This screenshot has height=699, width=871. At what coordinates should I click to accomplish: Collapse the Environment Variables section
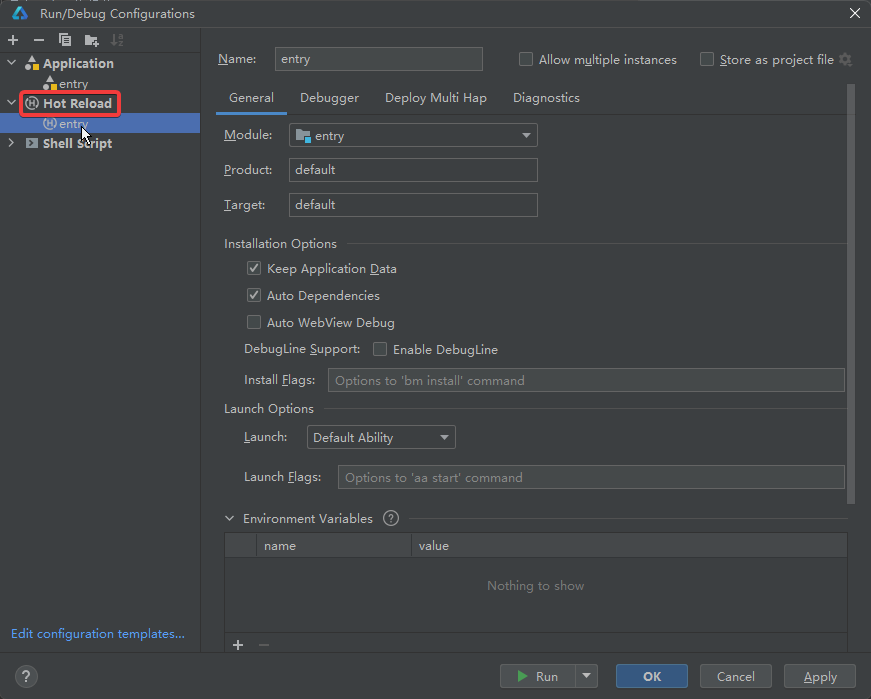(229, 518)
